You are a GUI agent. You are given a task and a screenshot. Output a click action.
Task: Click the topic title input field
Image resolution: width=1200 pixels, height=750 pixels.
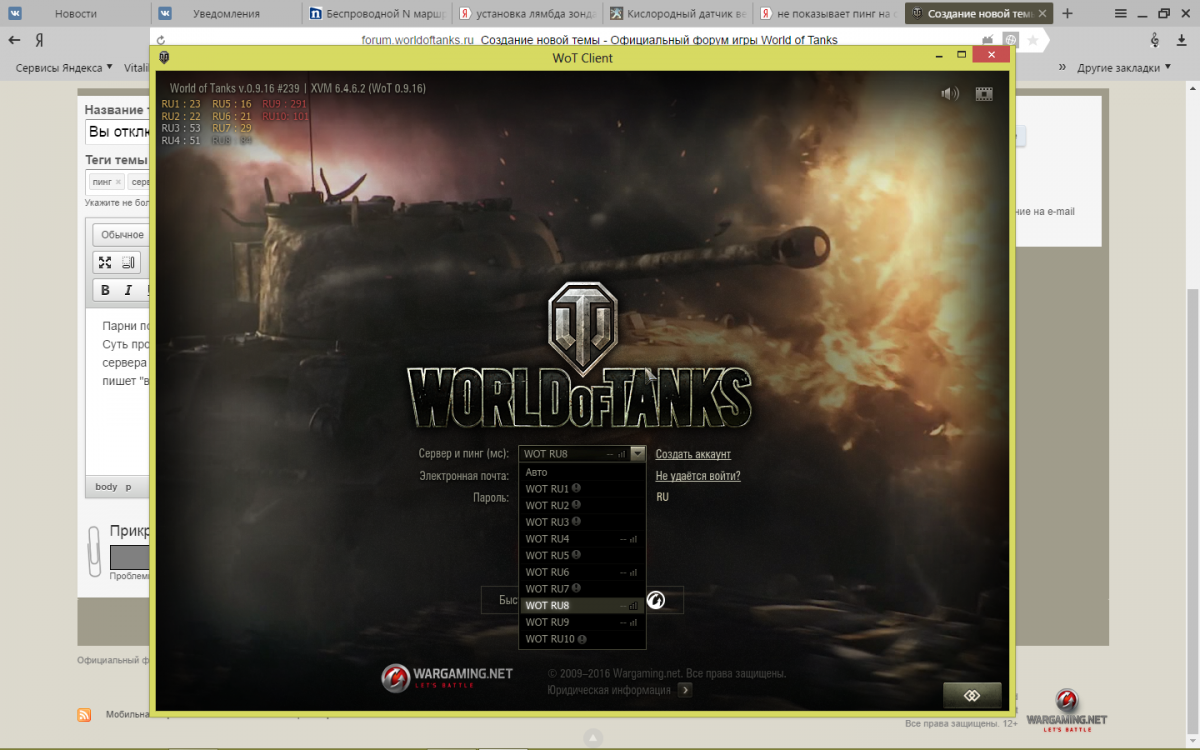click(117, 131)
